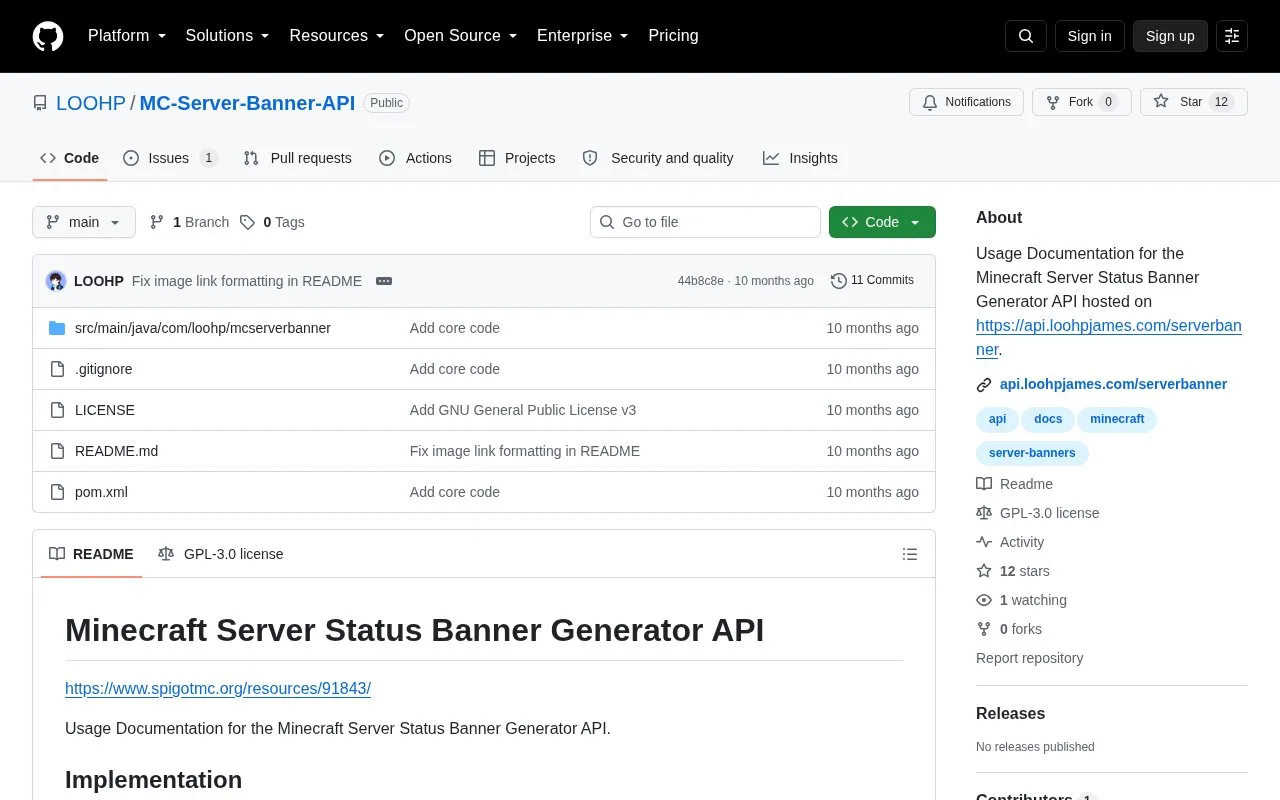Switch to Security and quality tab

coord(658,158)
